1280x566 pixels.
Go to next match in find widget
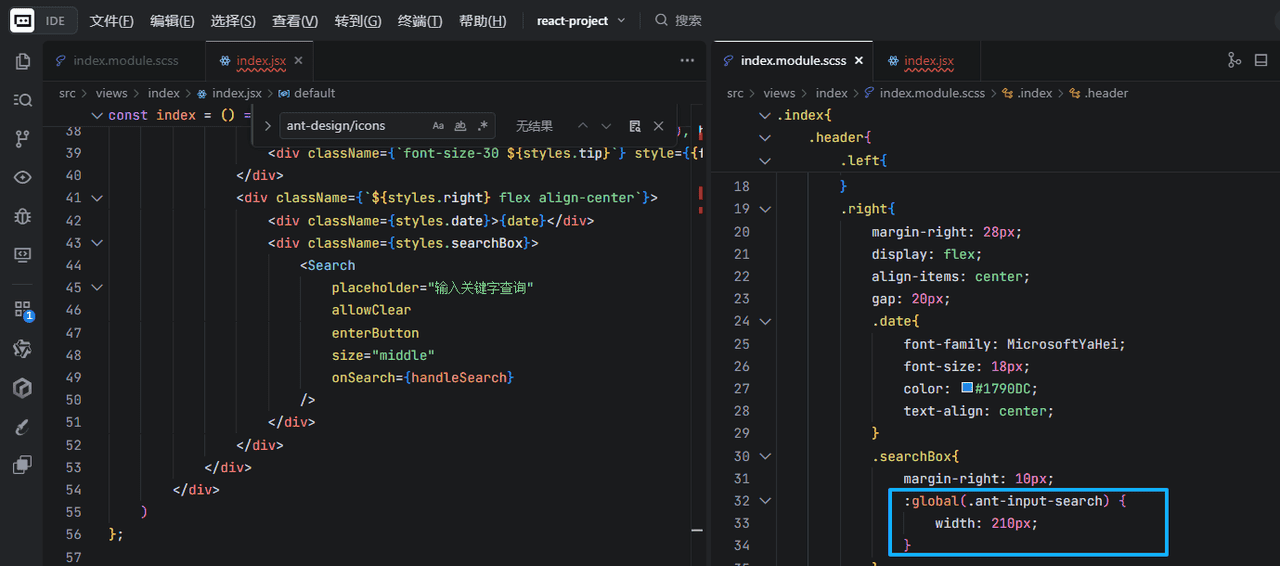point(606,126)
